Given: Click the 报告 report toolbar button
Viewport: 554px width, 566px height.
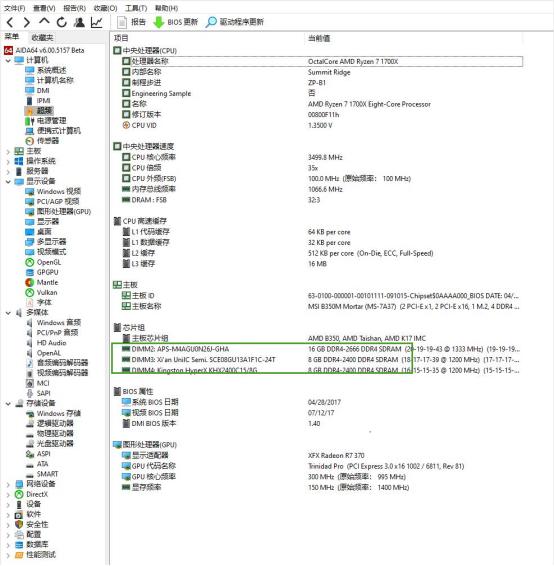Looking at the screenshot, I should [132, 22].
